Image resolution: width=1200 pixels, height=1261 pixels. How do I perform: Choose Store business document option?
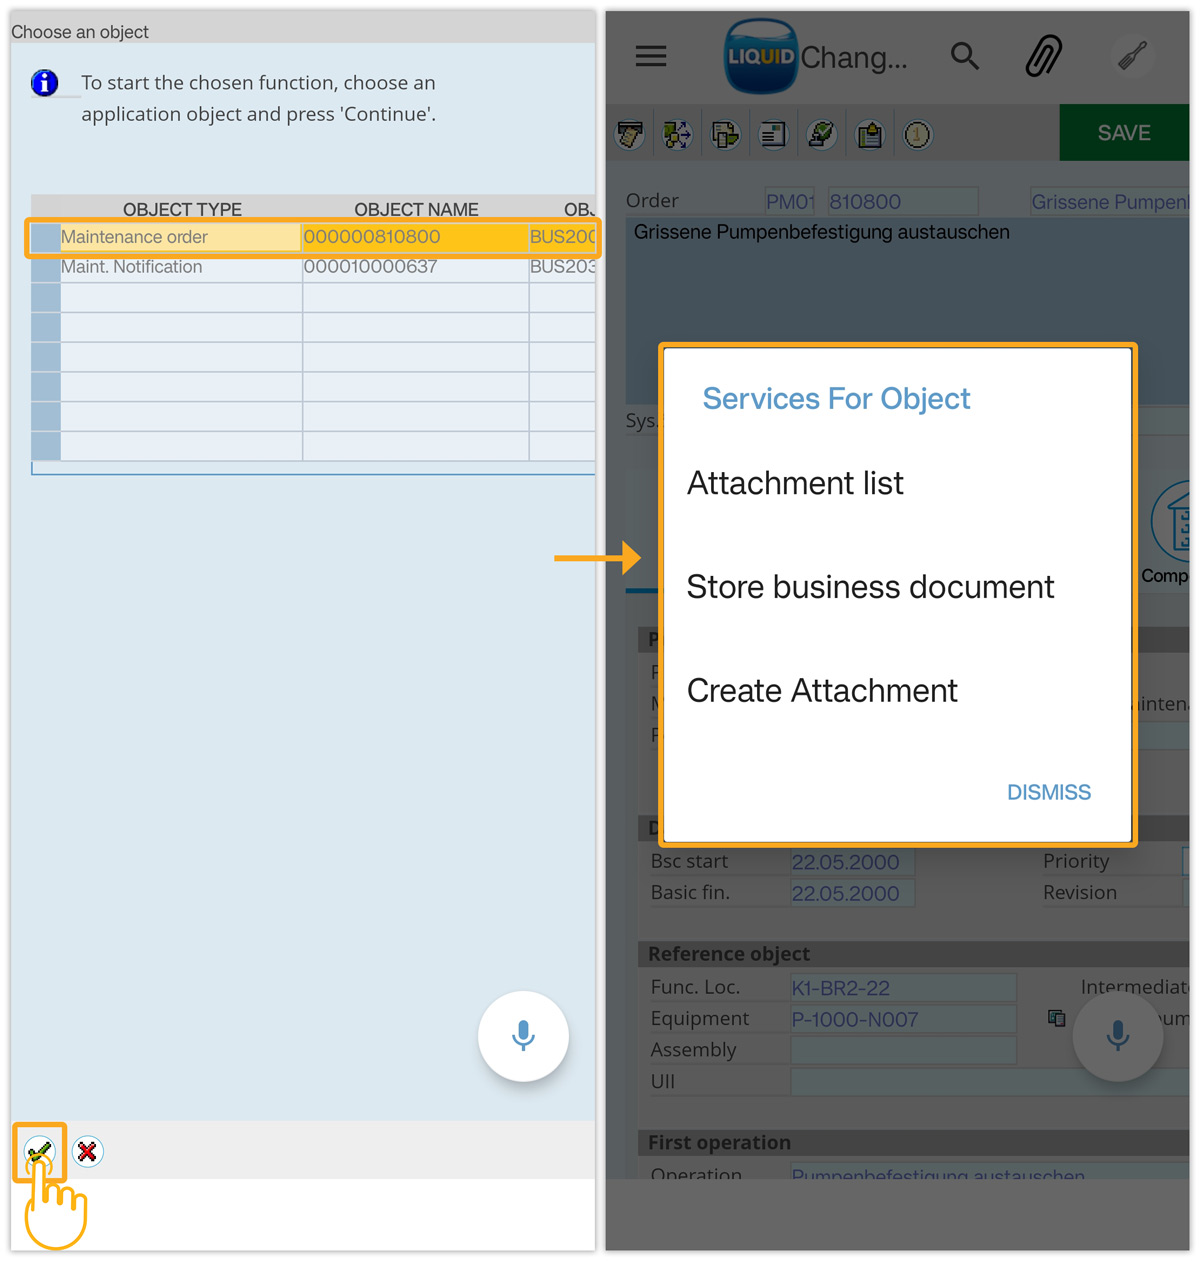[870, 587]
